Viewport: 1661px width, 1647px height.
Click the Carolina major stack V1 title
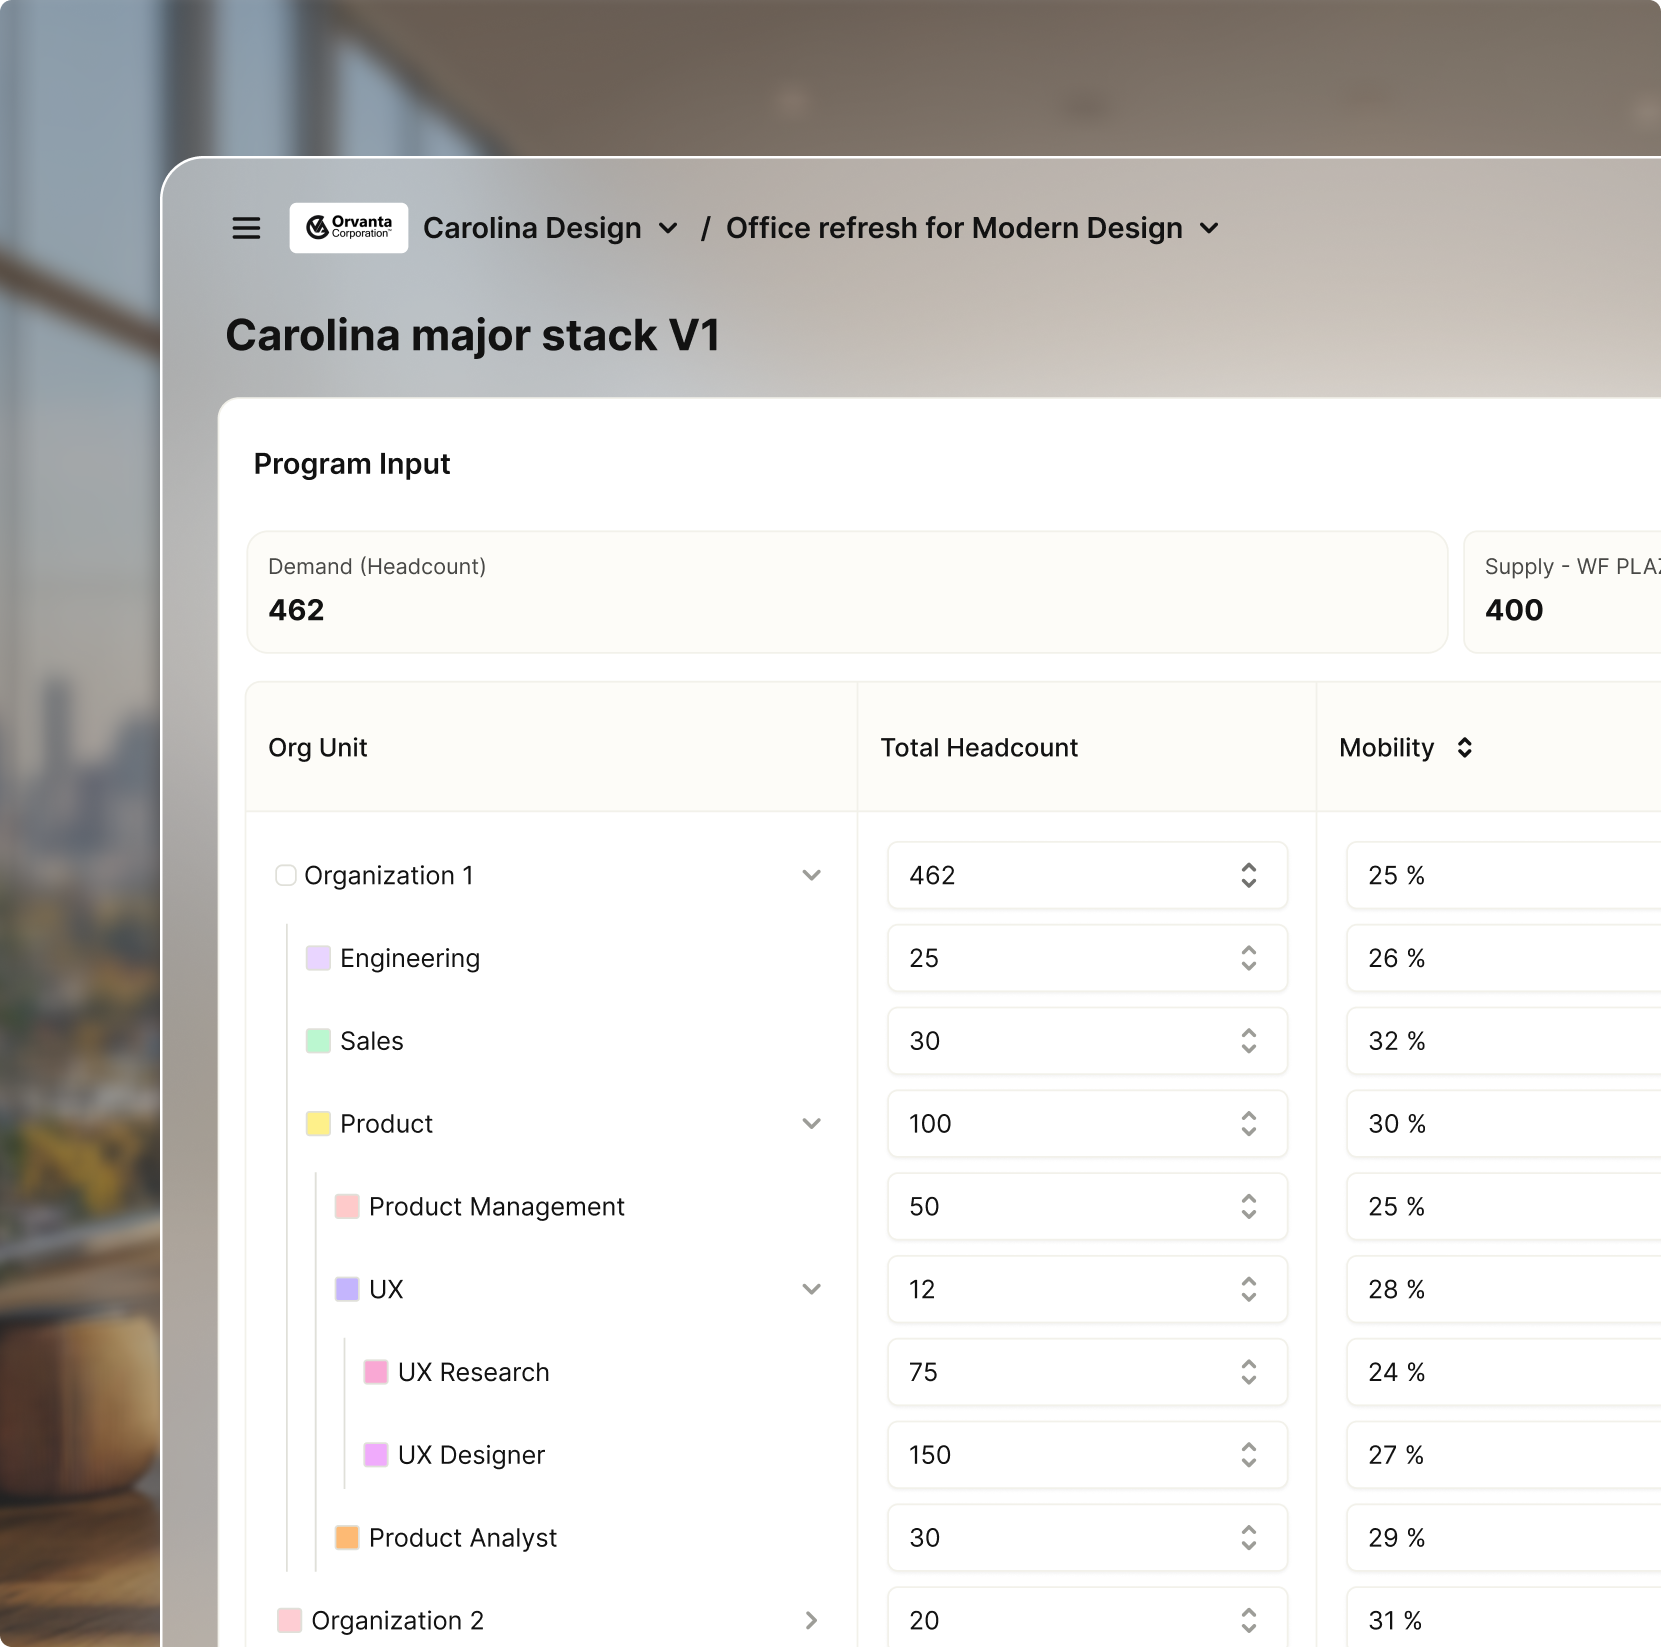click(473, 335)
